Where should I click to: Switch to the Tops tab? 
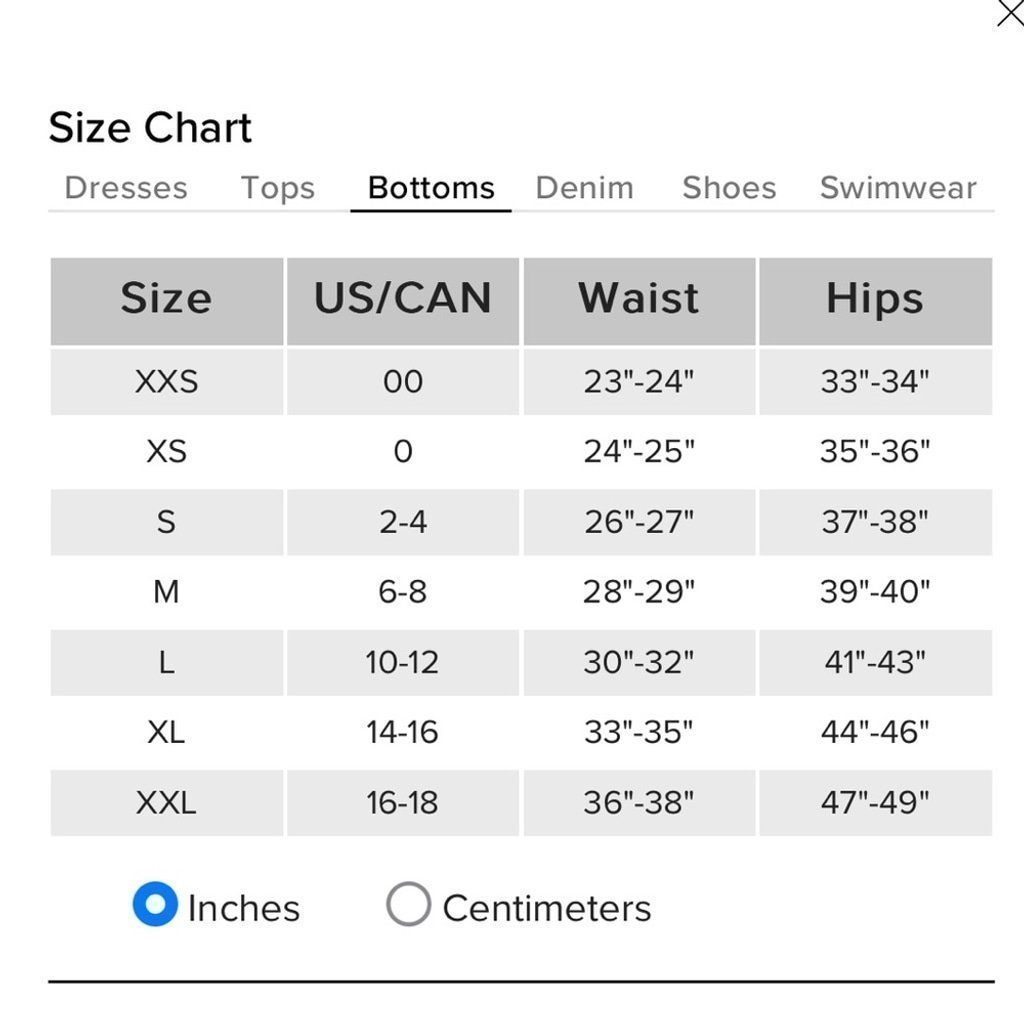(278, 188)
